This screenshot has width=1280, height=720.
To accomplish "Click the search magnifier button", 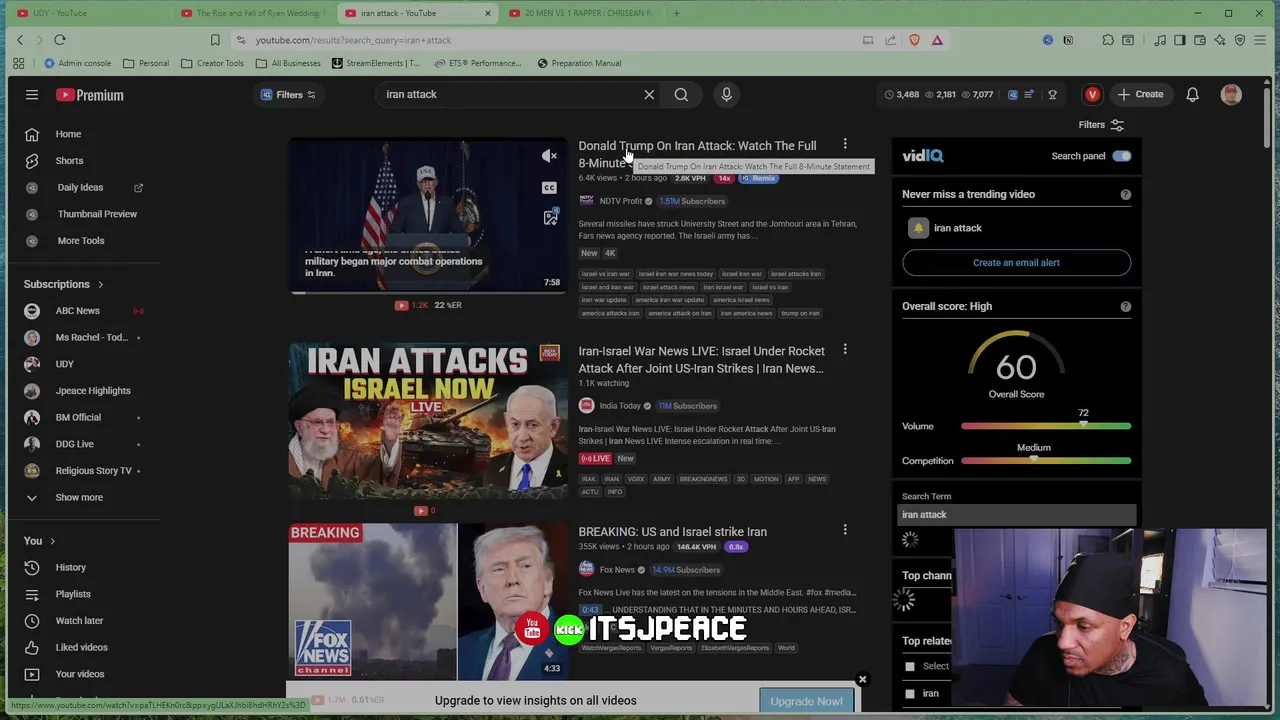I will [681, 95].
